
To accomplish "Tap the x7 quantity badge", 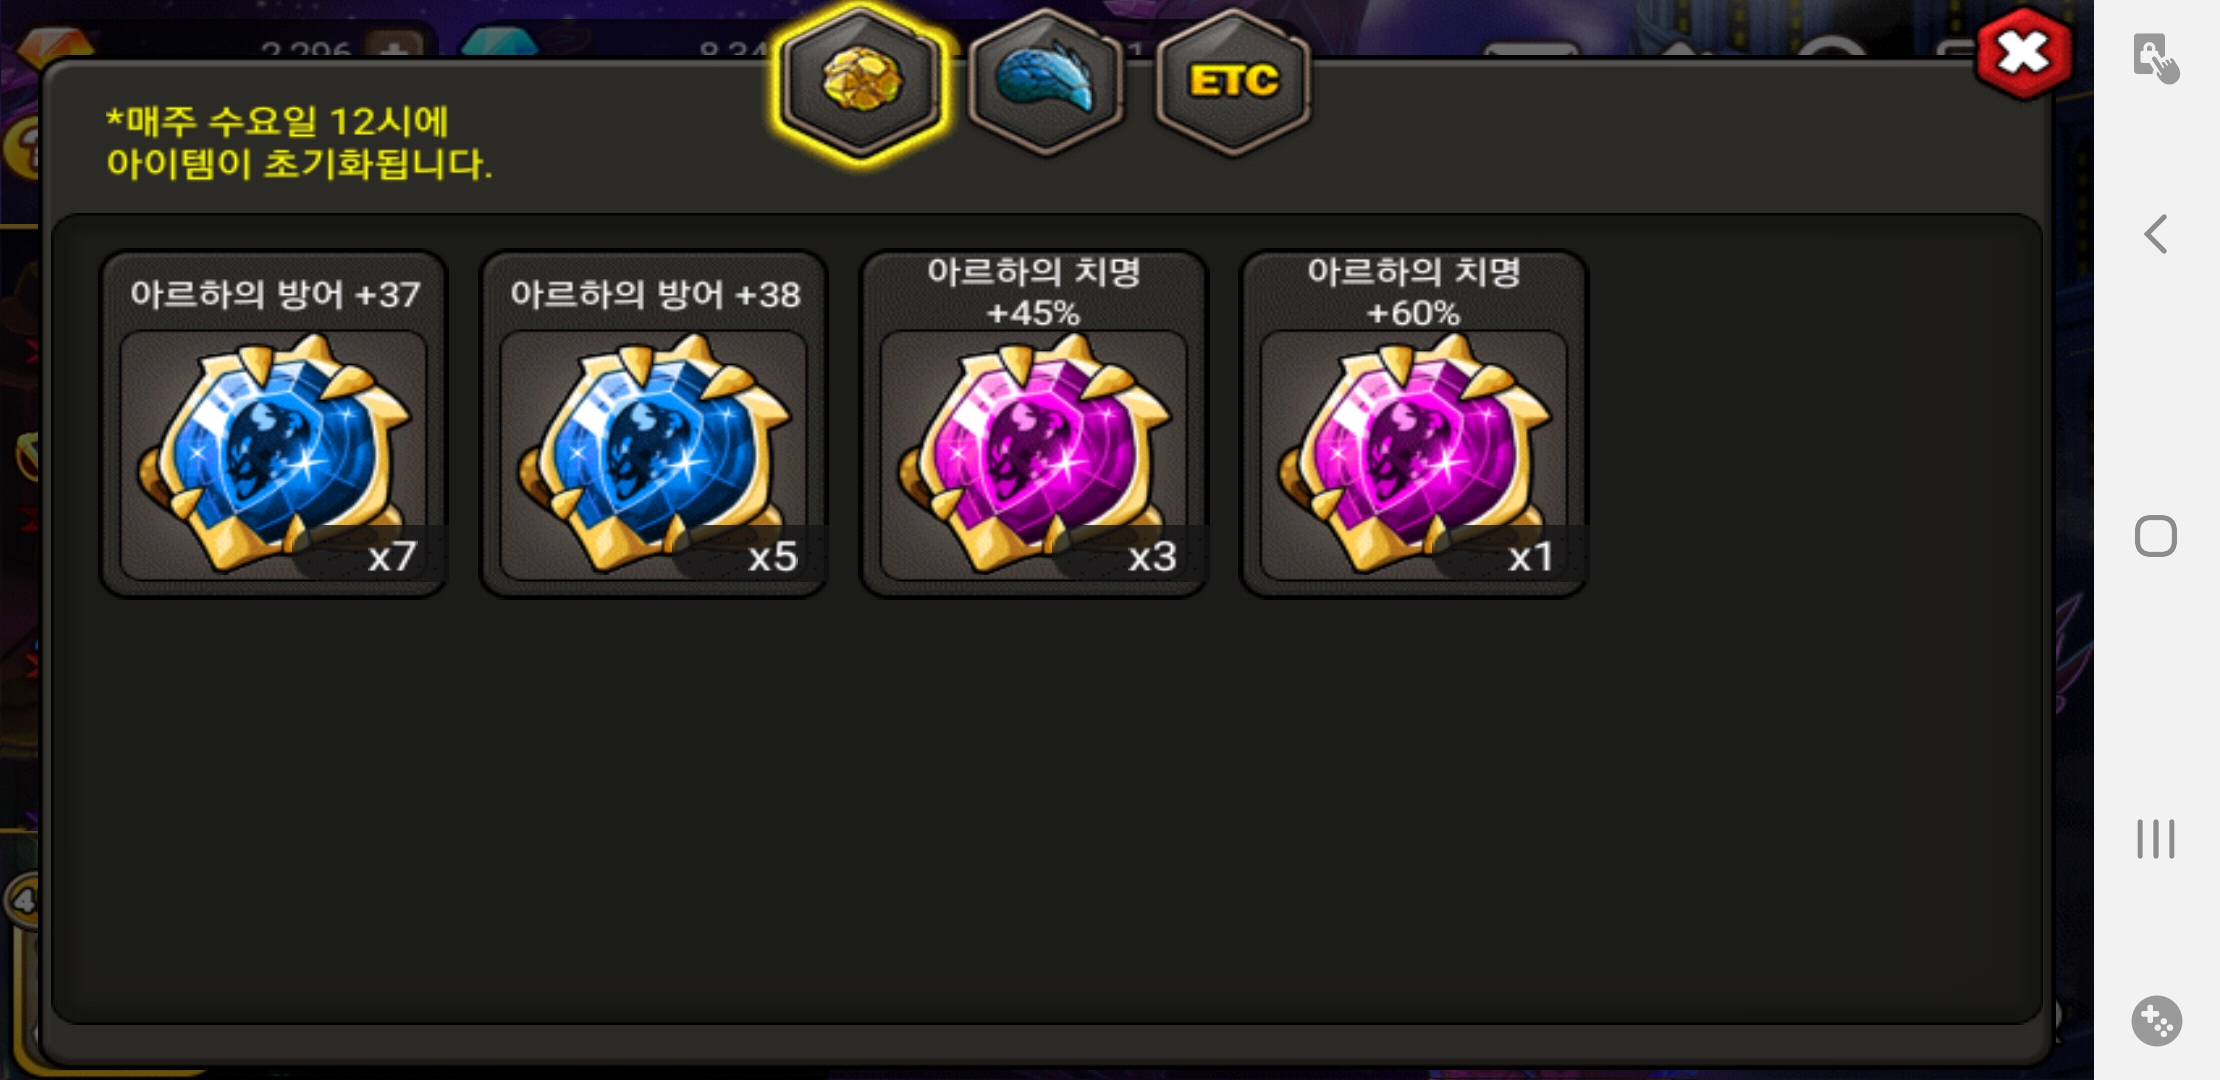I will tap(391, 556).
